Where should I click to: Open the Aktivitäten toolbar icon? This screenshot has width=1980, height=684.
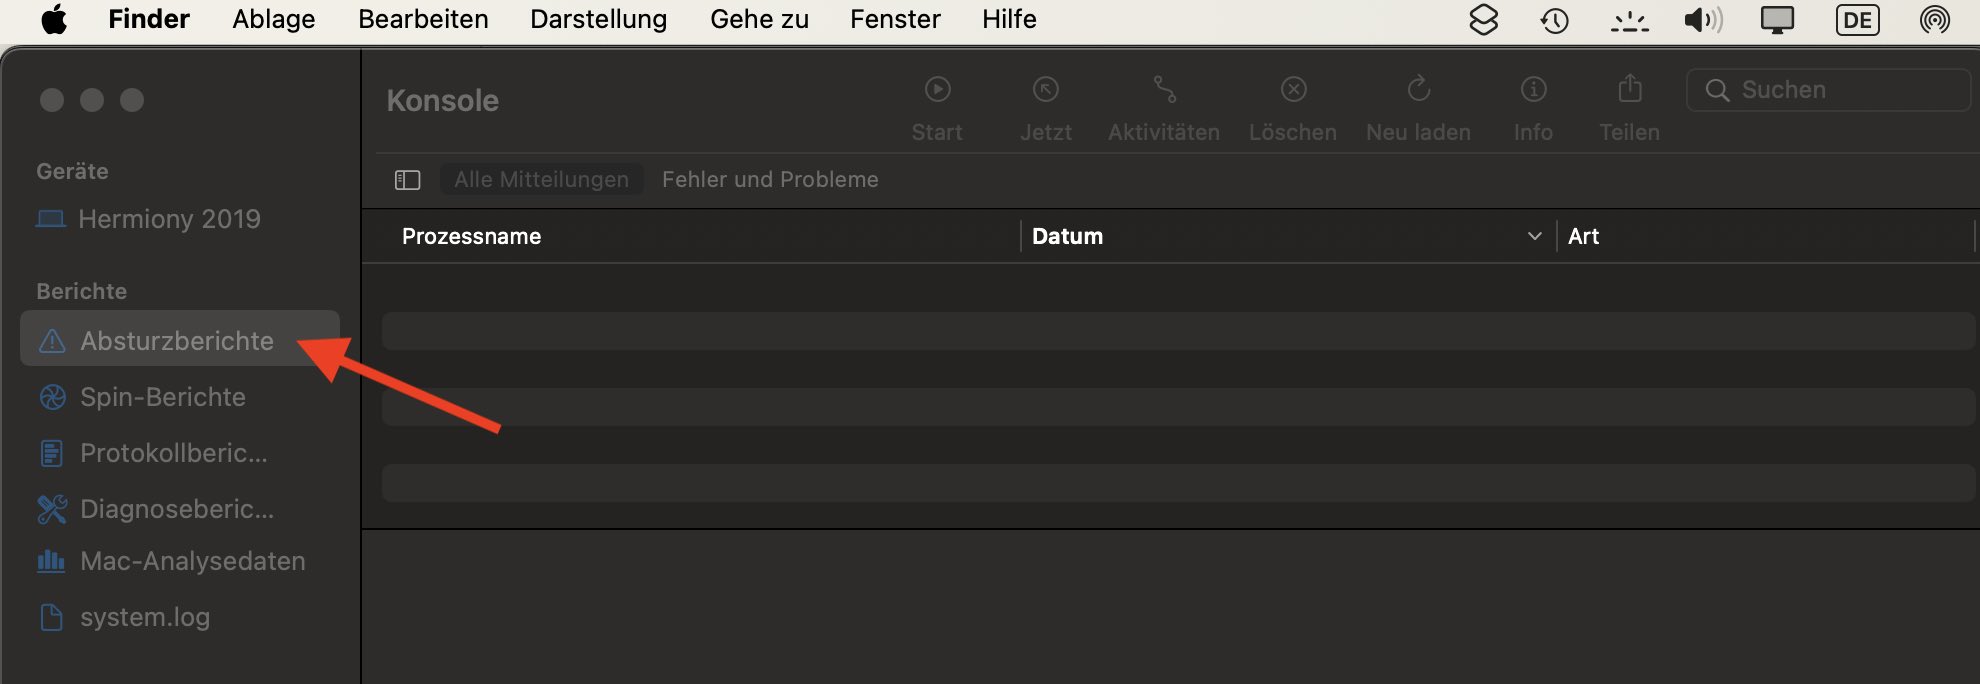(x=1164, y=90)
